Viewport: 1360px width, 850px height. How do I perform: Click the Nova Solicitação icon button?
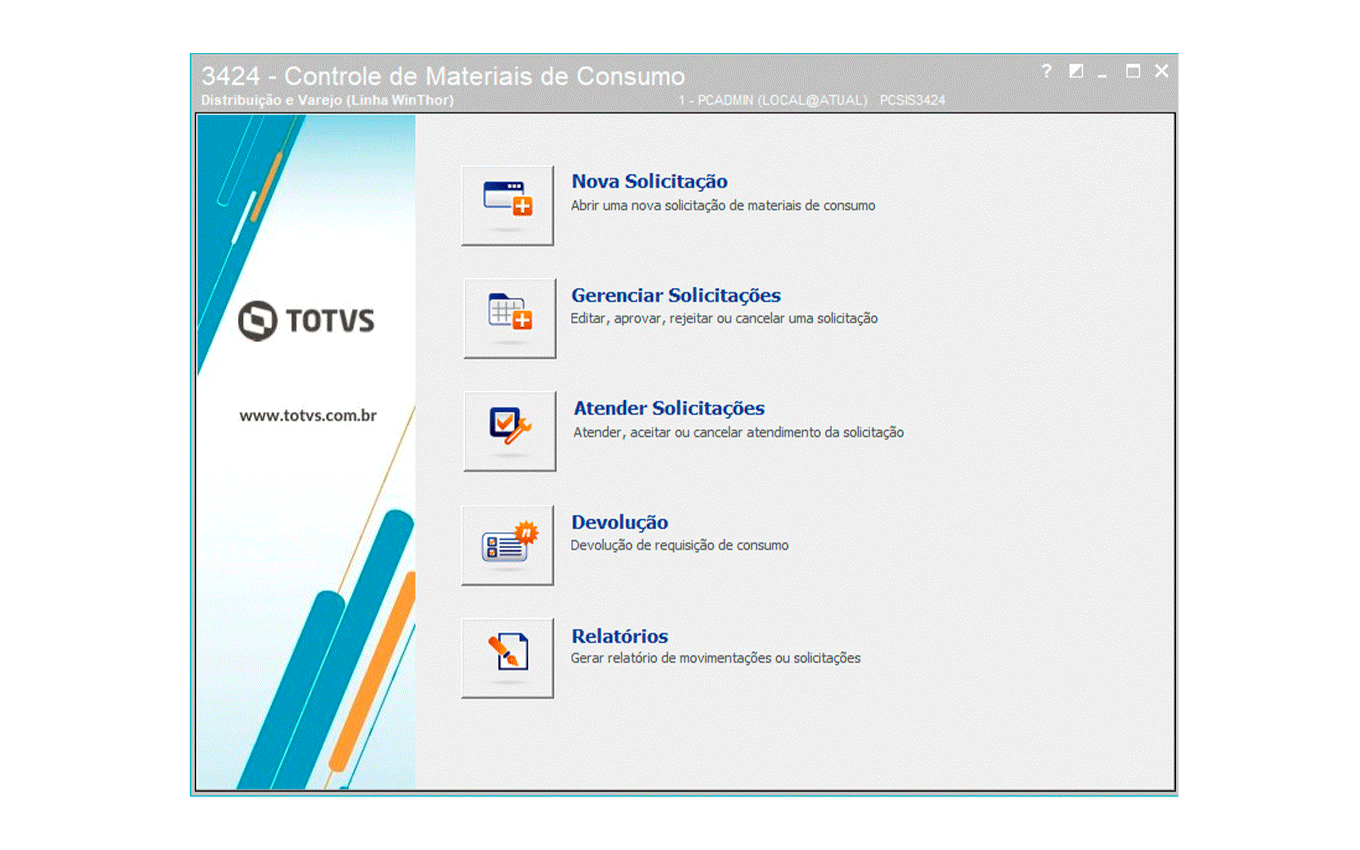(507, 205)
